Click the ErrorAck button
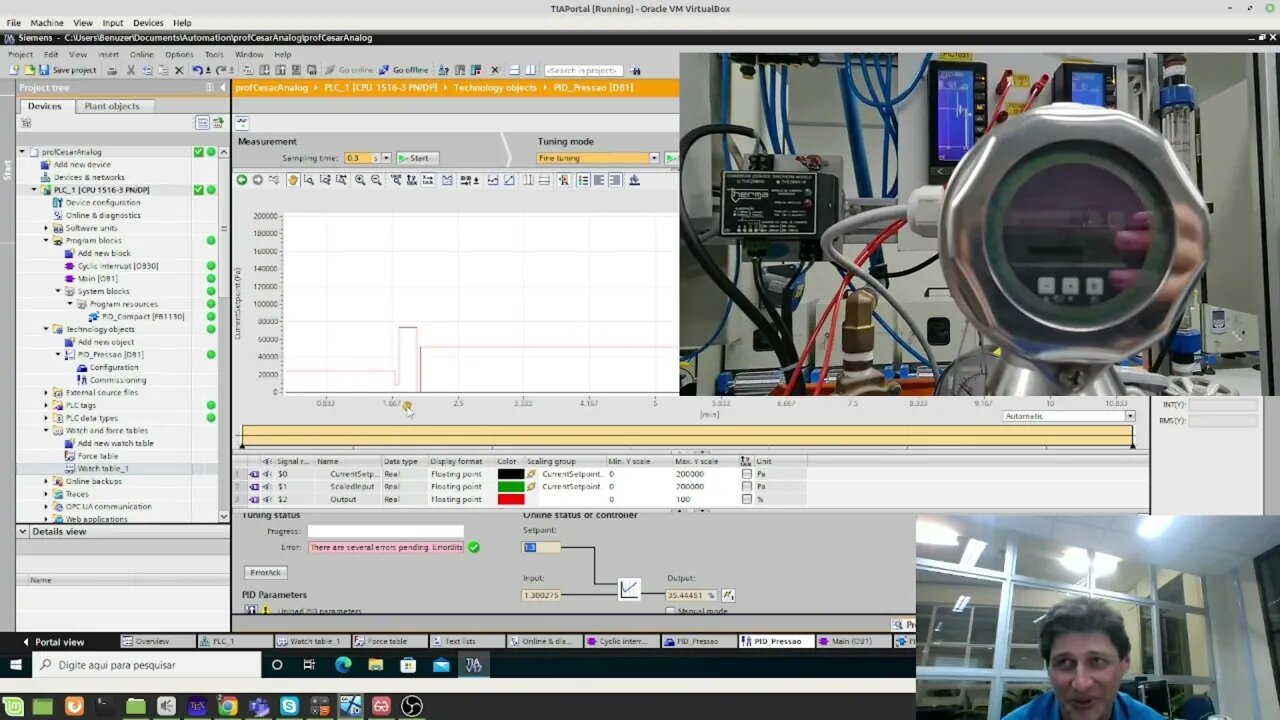The image size is (1280, 720). tap(266, 573)
